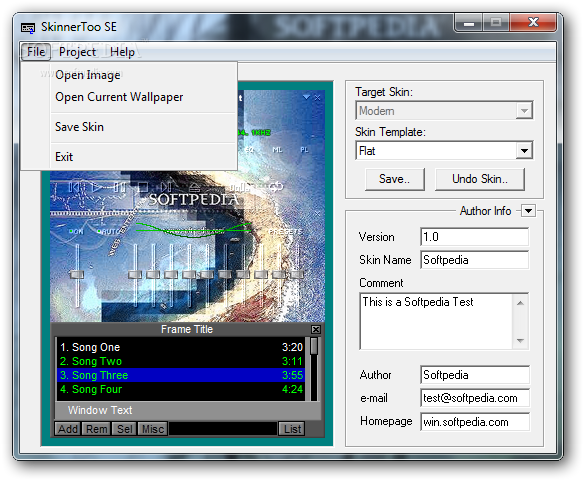Click the Rem playlist button

click(x=96, y=429)
